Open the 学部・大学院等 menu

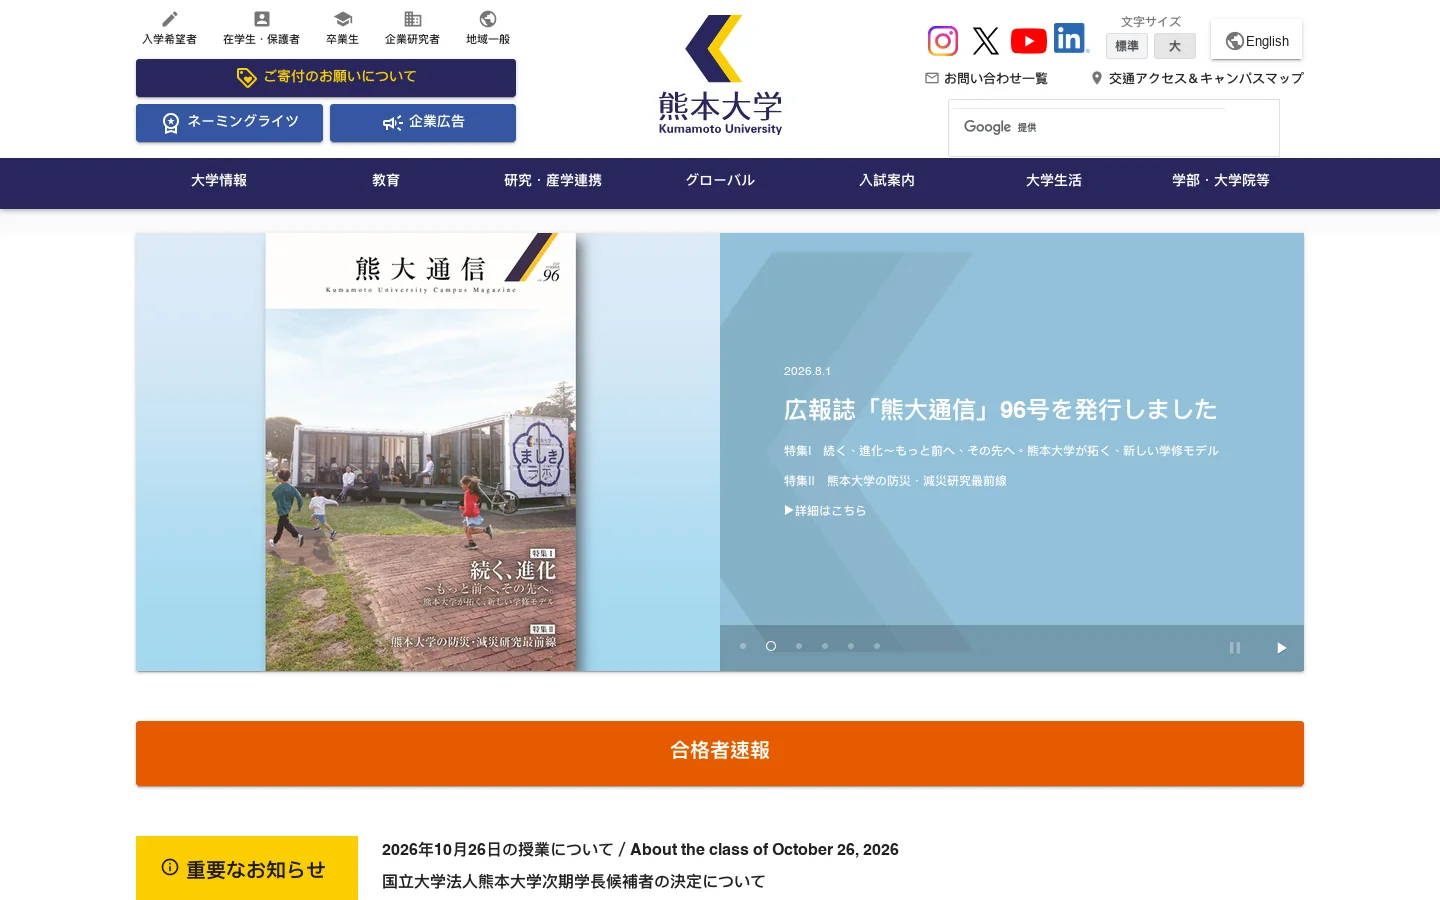tap(1221, 181)
